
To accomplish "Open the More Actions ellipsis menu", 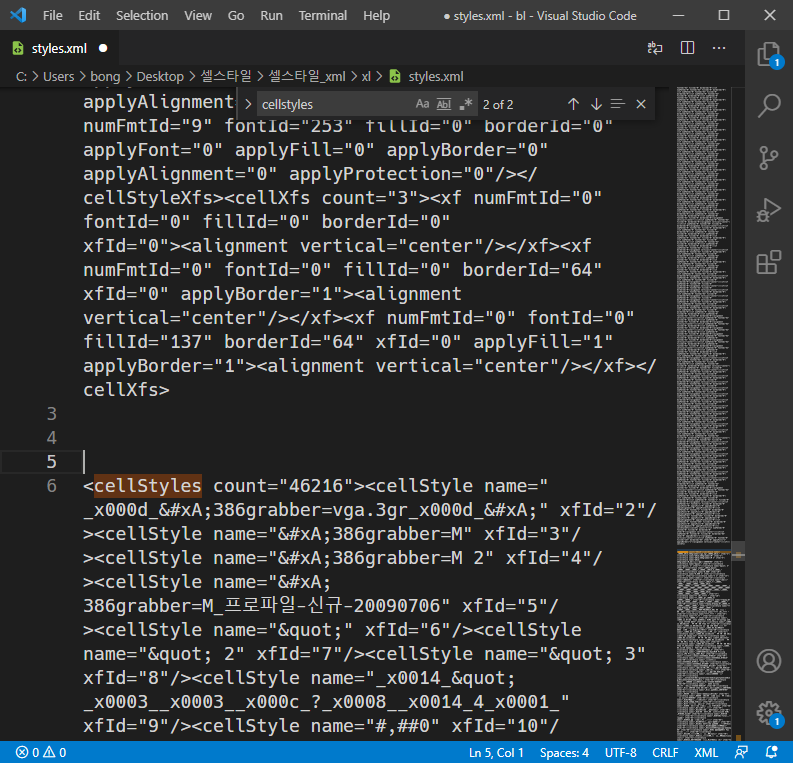I will tap(719, 48).
